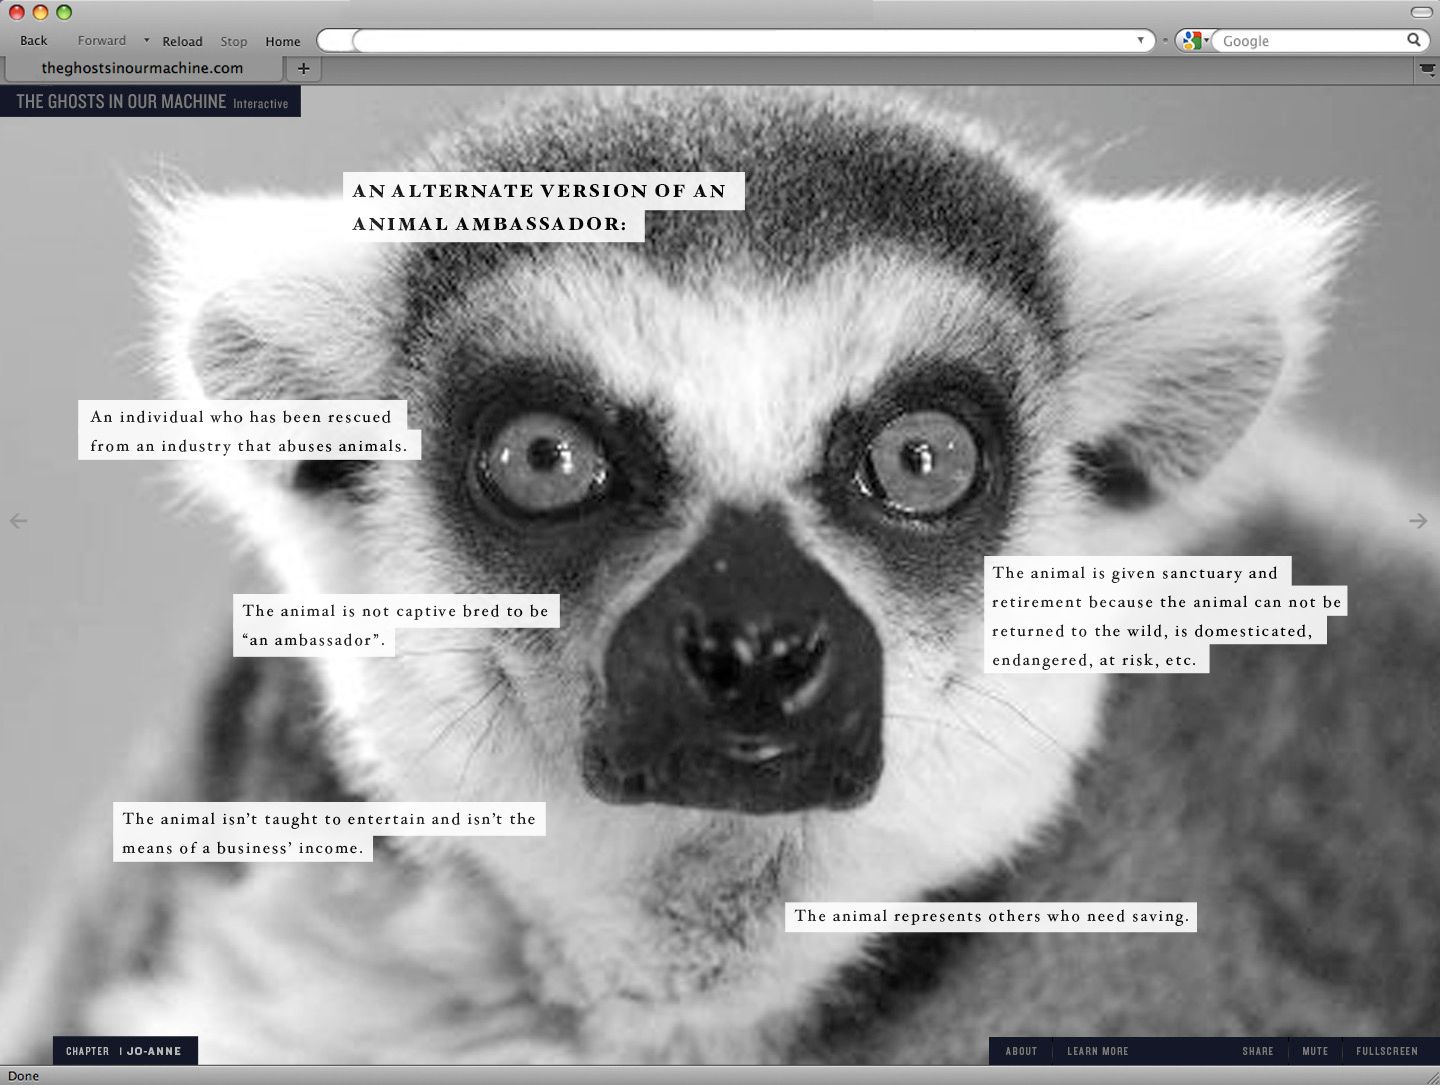Click text 'not captive bred to be an ambassador'
The image size is (1440, 1085).
tap(396, 625)
